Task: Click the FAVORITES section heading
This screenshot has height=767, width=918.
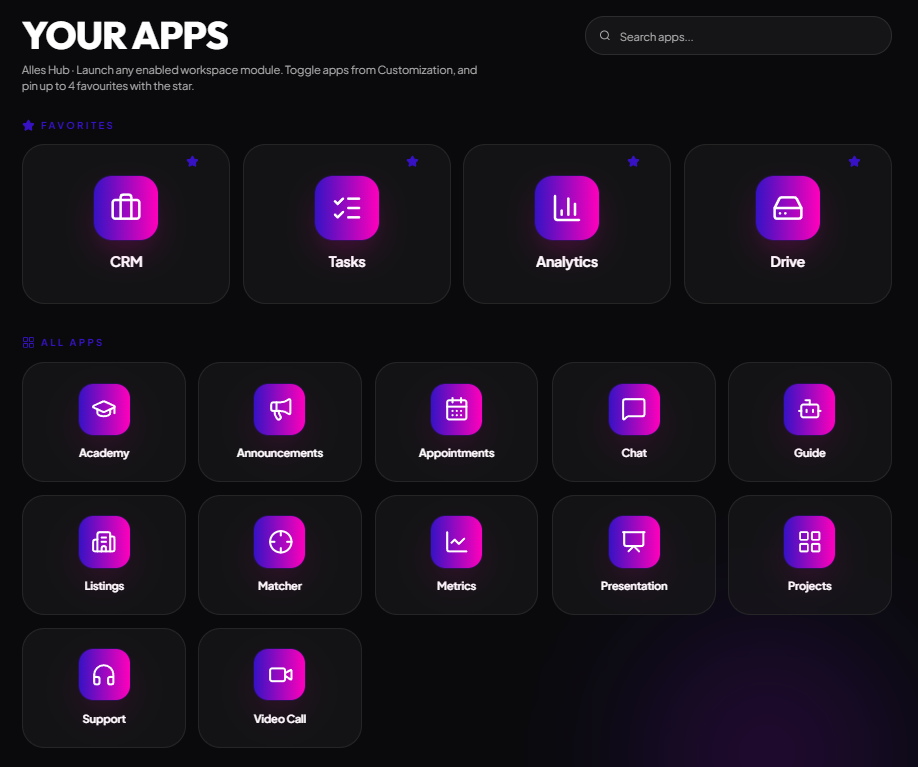Action: 77,125
